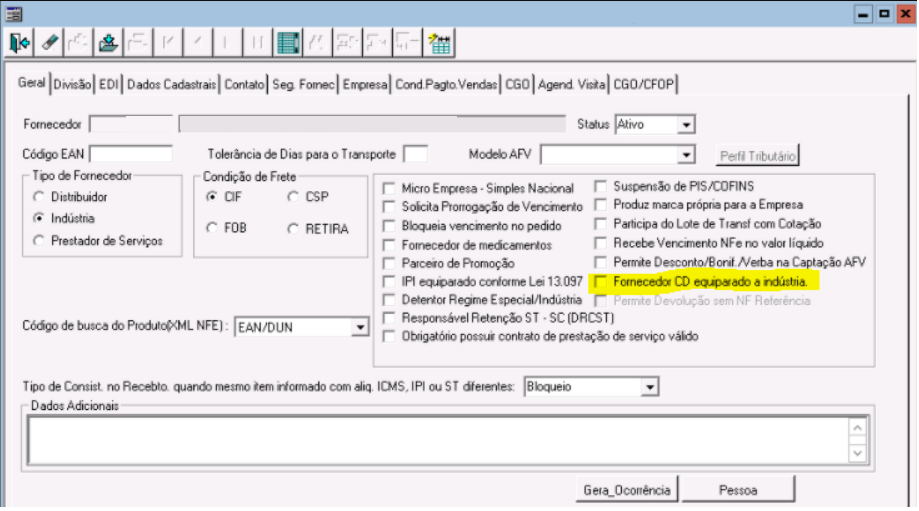Enable Solicita Prorrogação de Vencimento

pos(389,207)
